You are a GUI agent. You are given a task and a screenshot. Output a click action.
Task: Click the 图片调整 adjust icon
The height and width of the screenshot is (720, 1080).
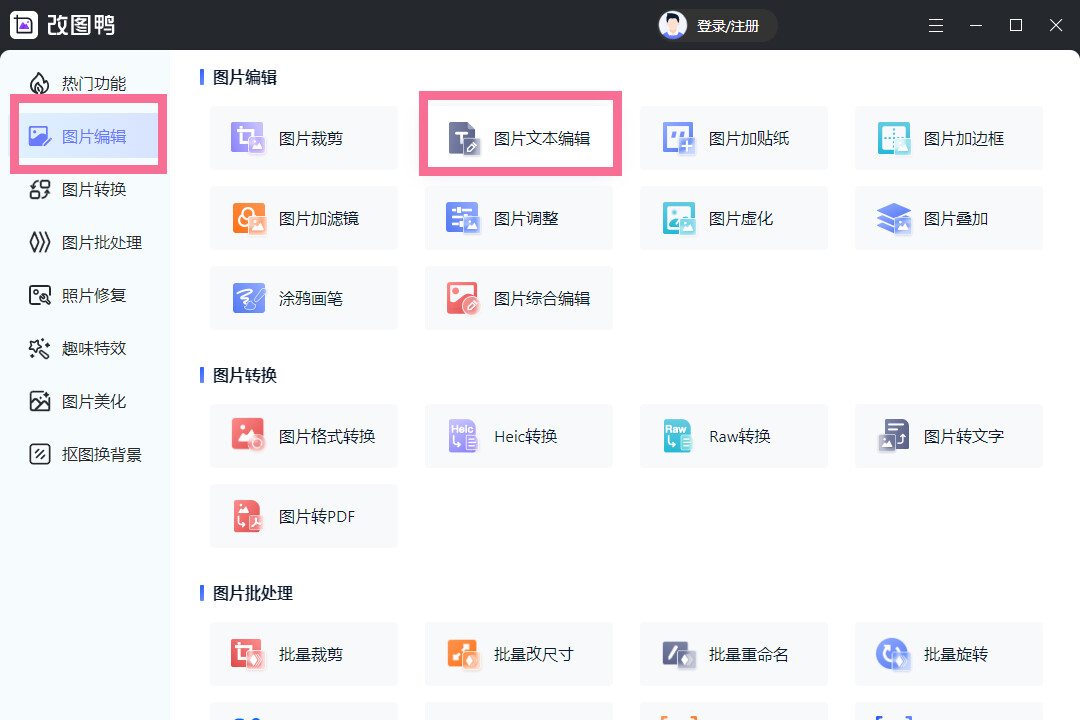(x=463, y=218)
